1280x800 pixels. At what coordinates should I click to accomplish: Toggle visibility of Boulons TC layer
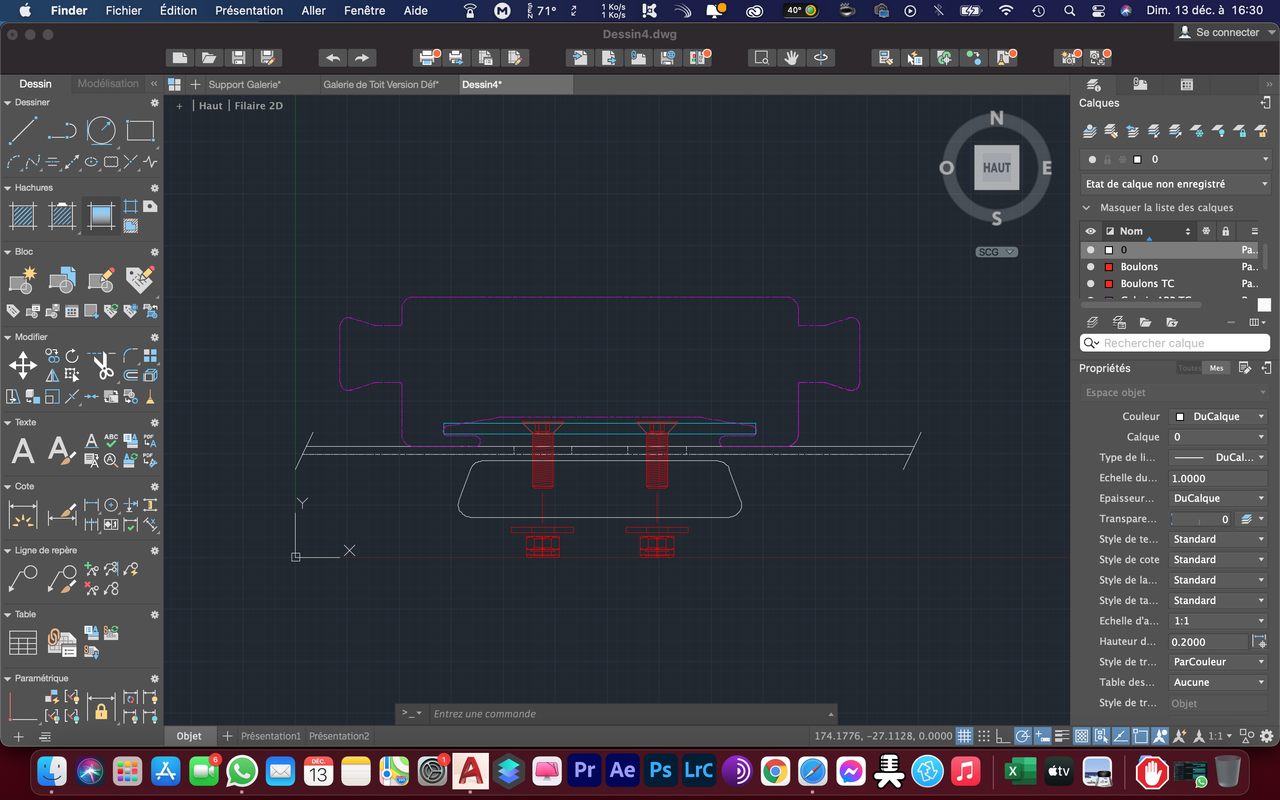click(1091, 284)
